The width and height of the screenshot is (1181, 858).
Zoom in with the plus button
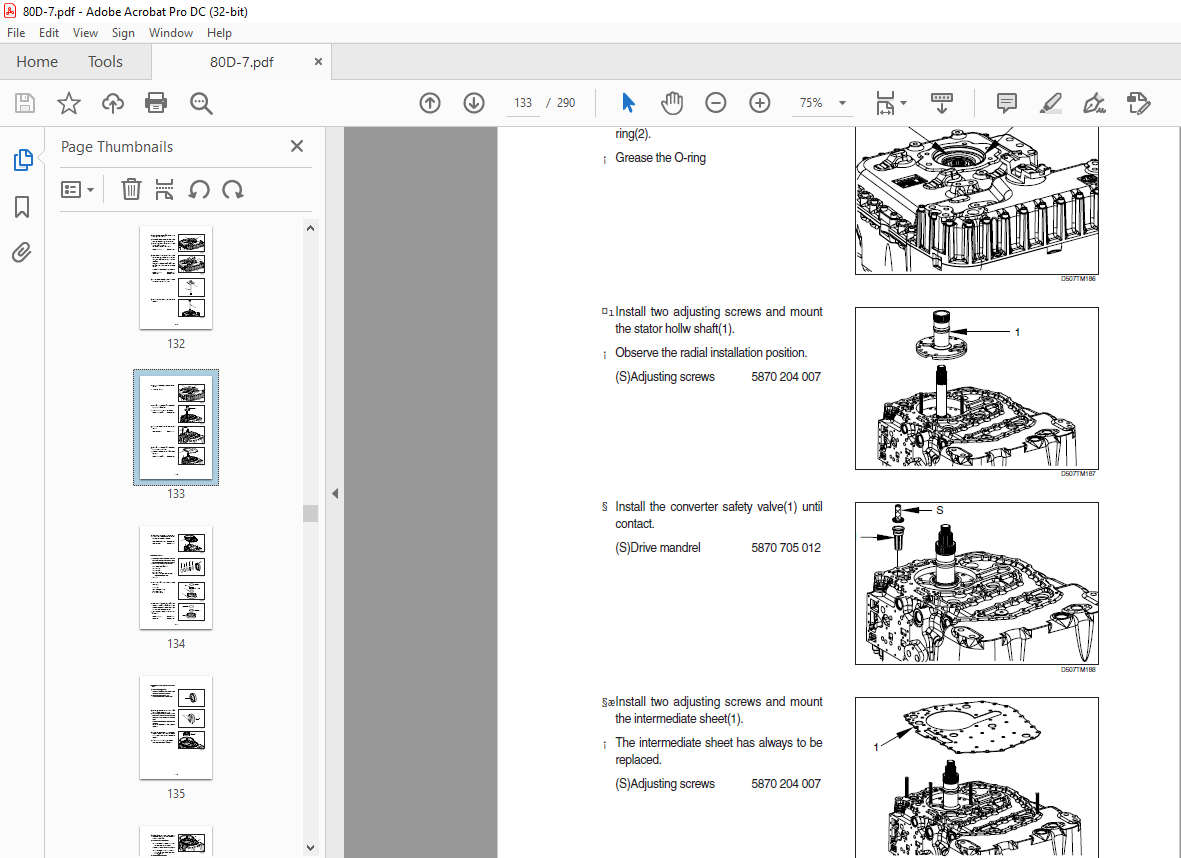coord(760,103)
